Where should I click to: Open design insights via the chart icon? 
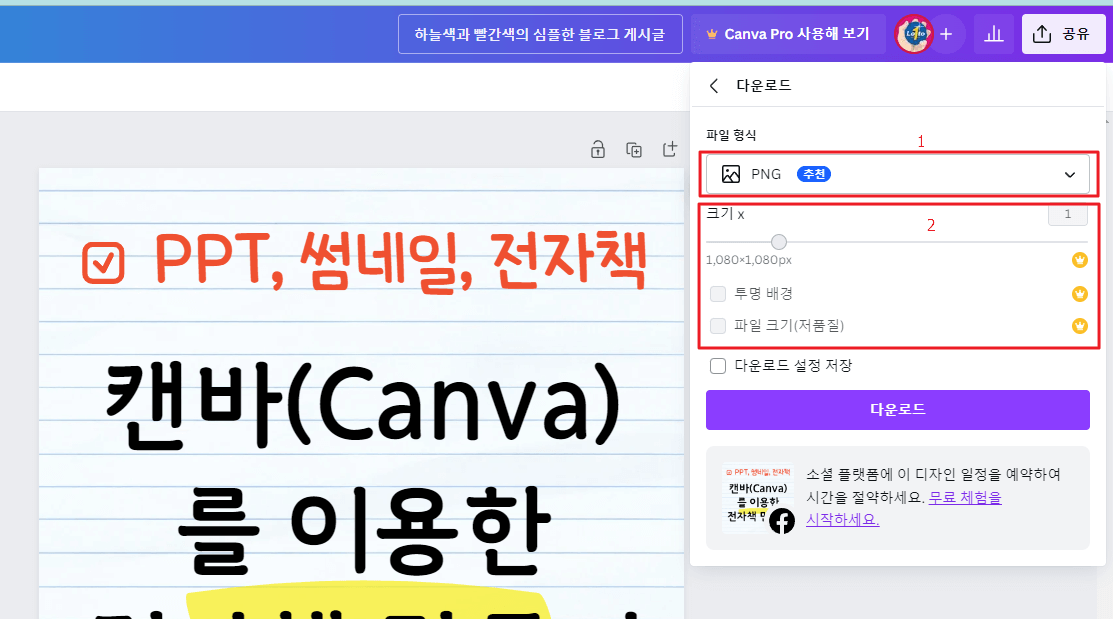[993, 33]
